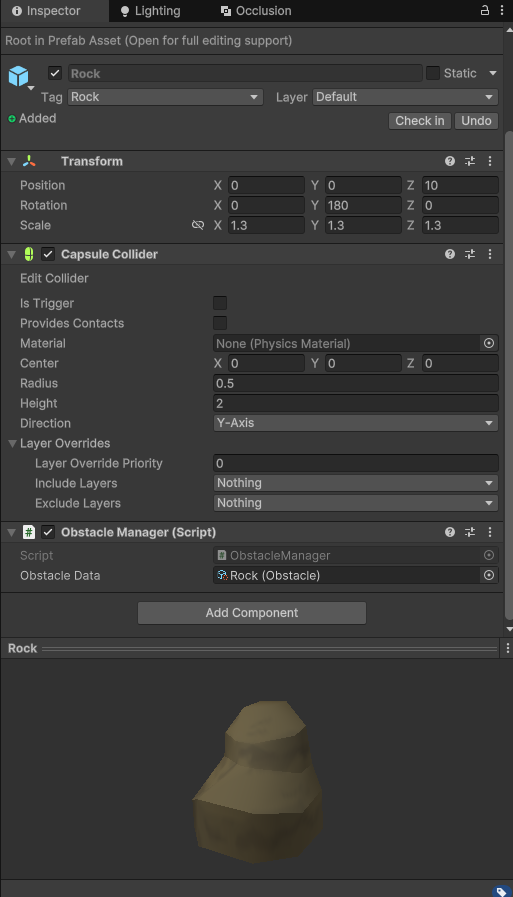
Task: Click the Rock prefab cube icon
Action: pyautogui.click(x=18, y=76)
